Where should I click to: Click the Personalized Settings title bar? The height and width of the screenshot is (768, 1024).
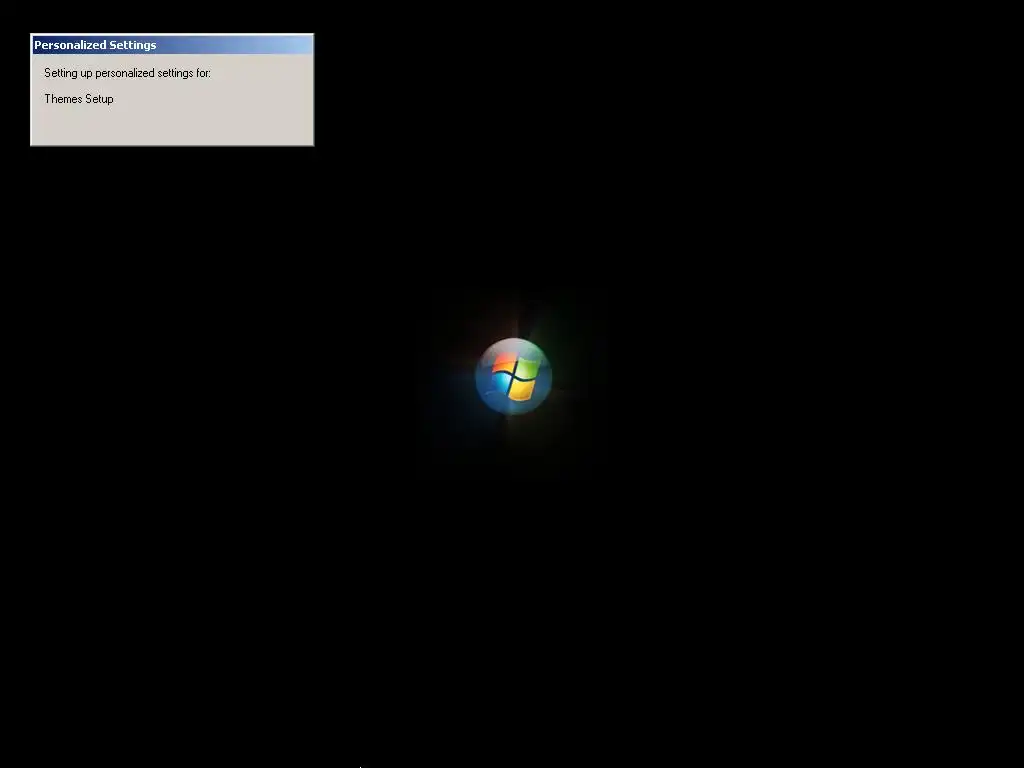pyautogui.click(x=172, y=45)
